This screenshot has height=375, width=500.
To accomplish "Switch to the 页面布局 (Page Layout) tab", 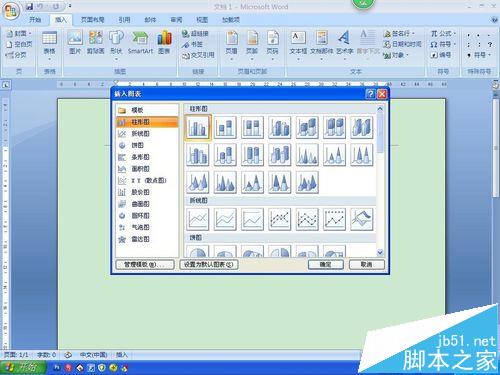I will [93, 20].
